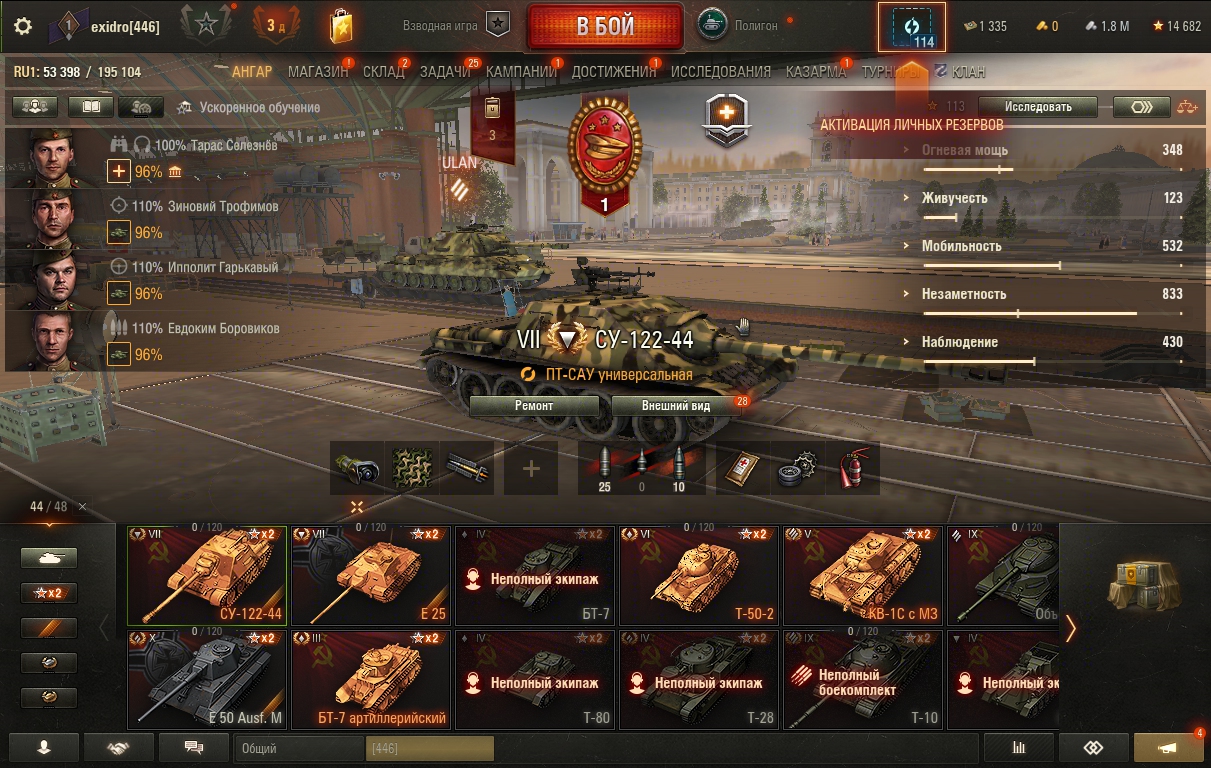This screenshot has height=768, width=1211.
Task: Click the fire extinguisher consumable slot
Action: click(852, 468)
